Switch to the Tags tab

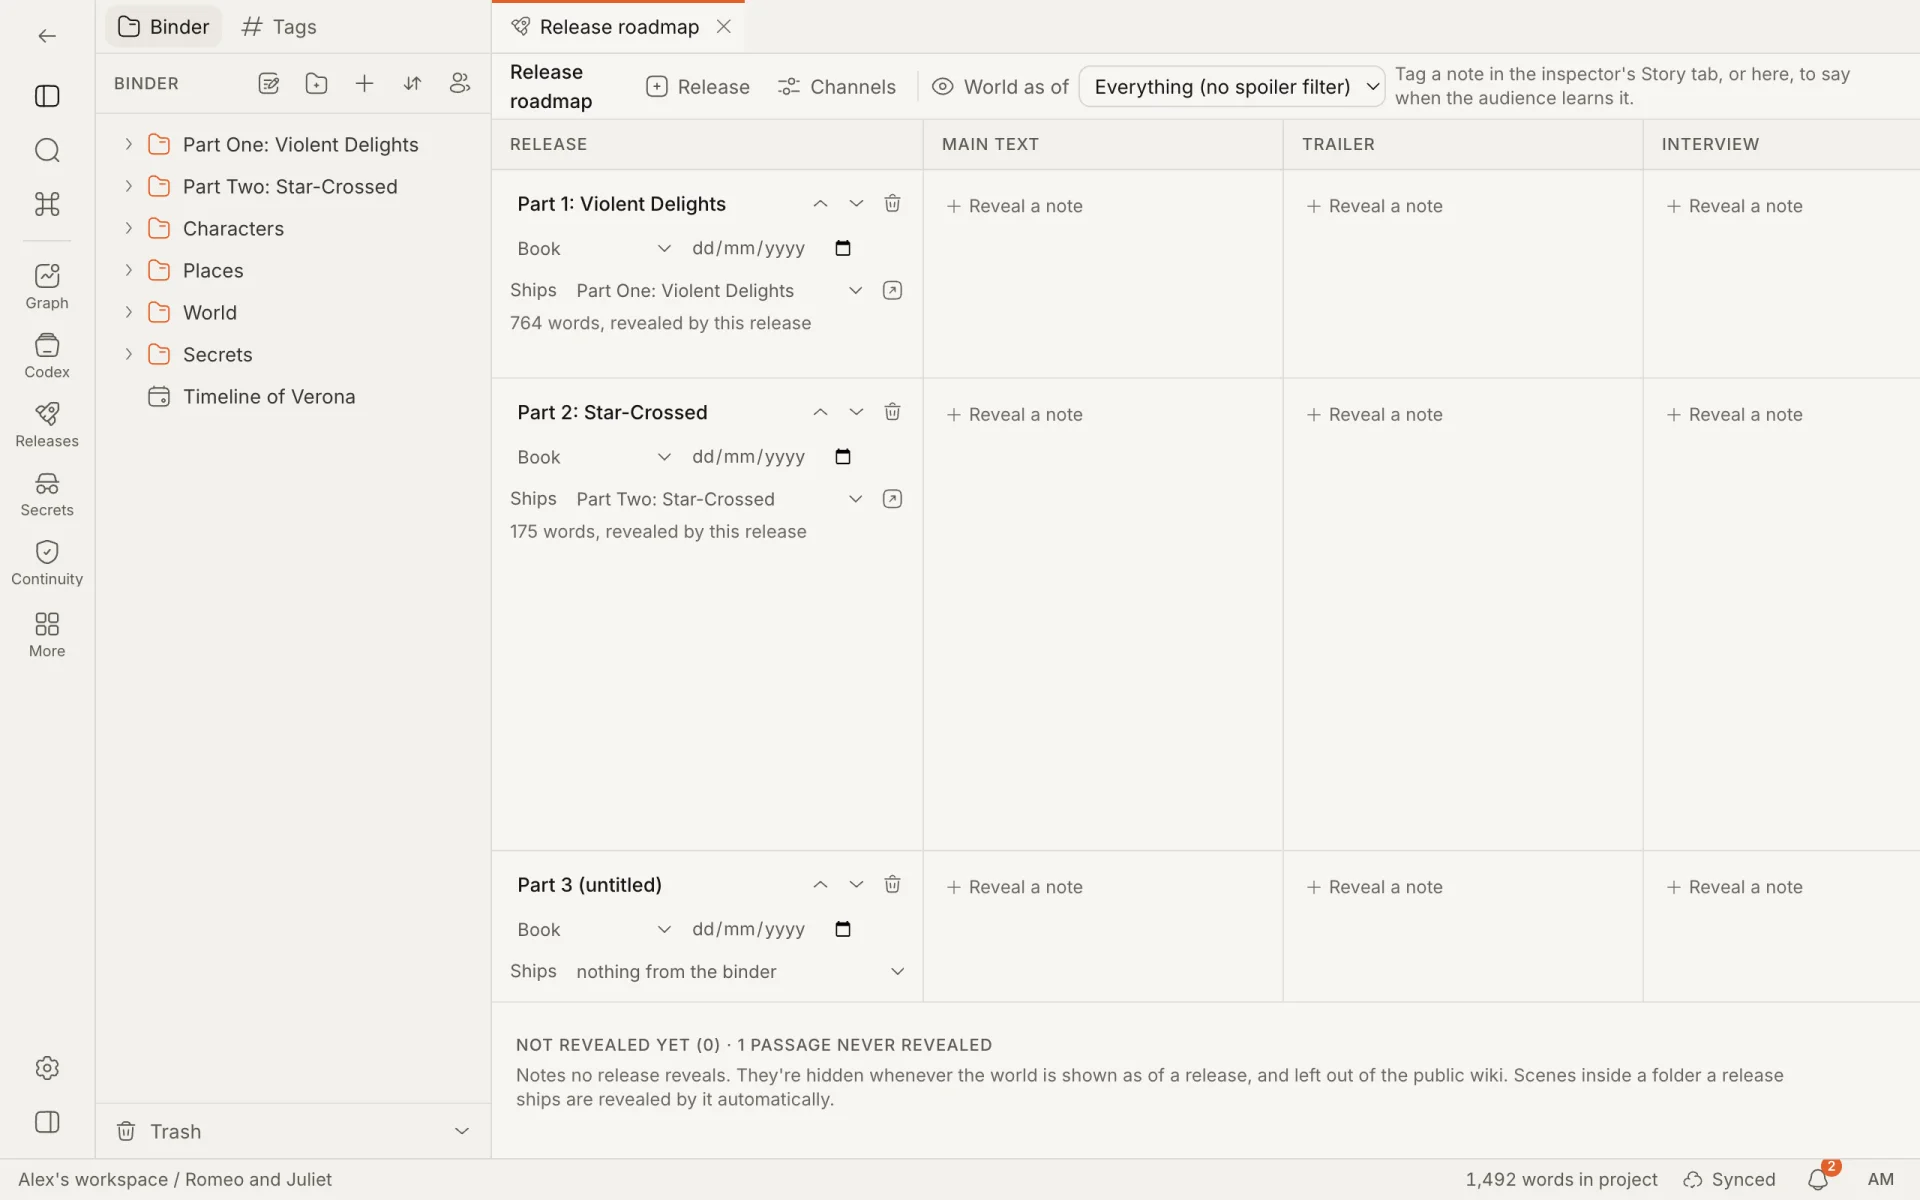[279, 27]
